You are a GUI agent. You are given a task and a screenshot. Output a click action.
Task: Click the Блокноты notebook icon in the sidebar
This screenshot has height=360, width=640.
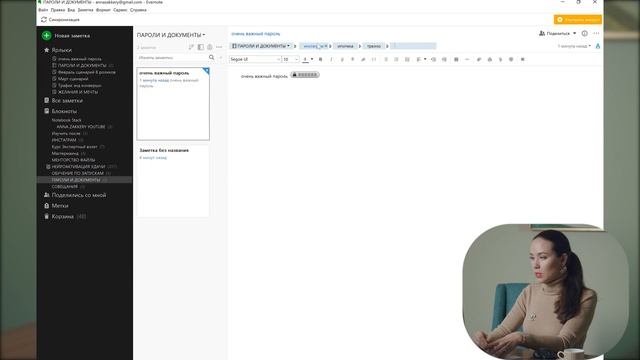pos(47,111)
